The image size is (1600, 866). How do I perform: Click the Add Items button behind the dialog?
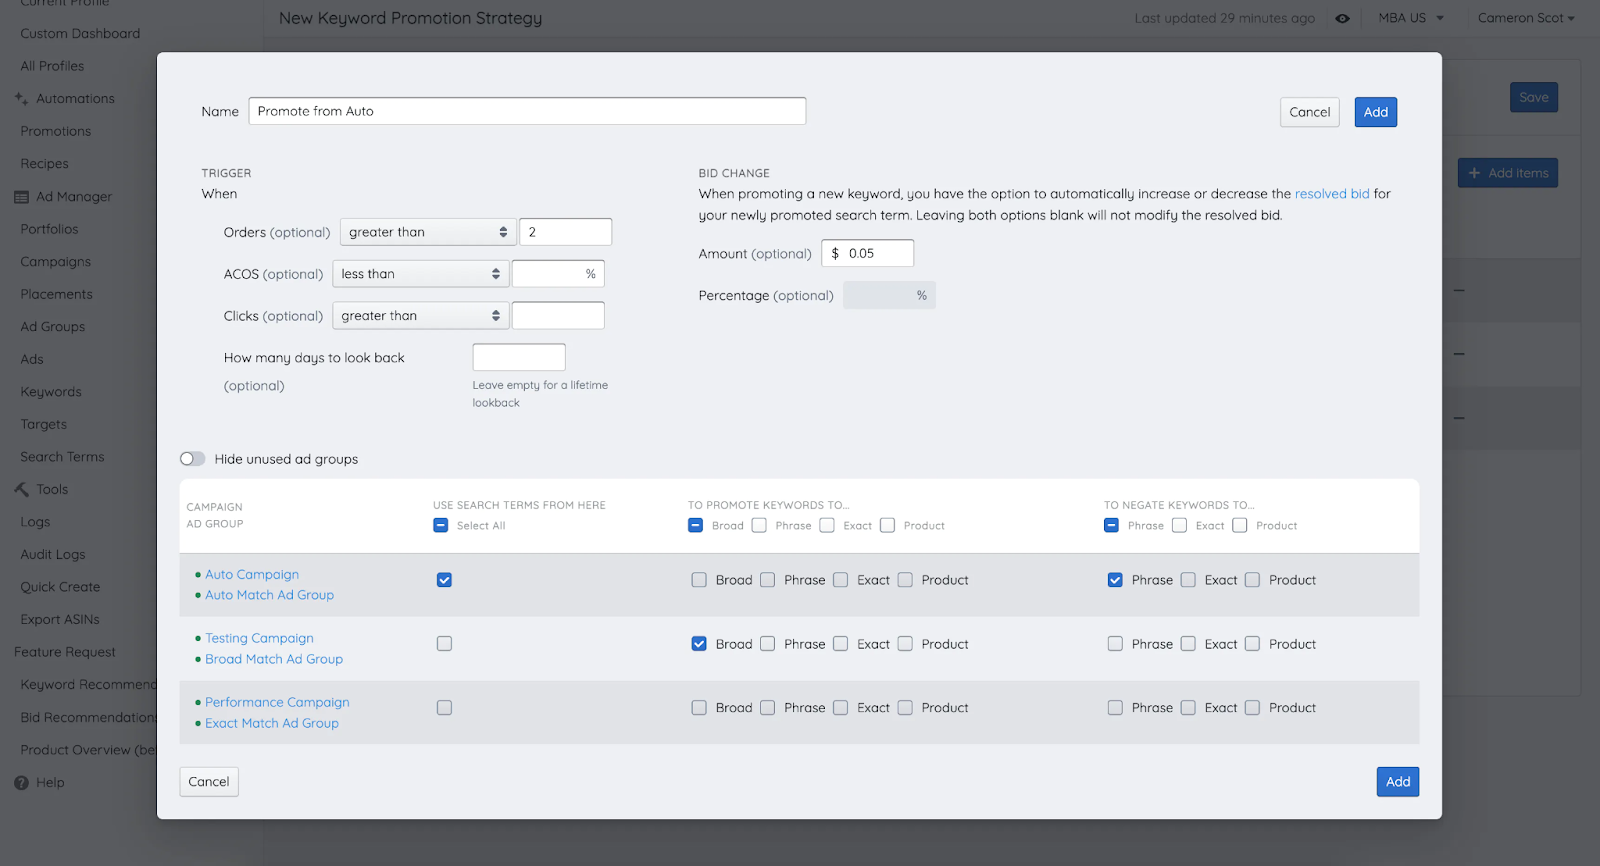click(1508, 173)
